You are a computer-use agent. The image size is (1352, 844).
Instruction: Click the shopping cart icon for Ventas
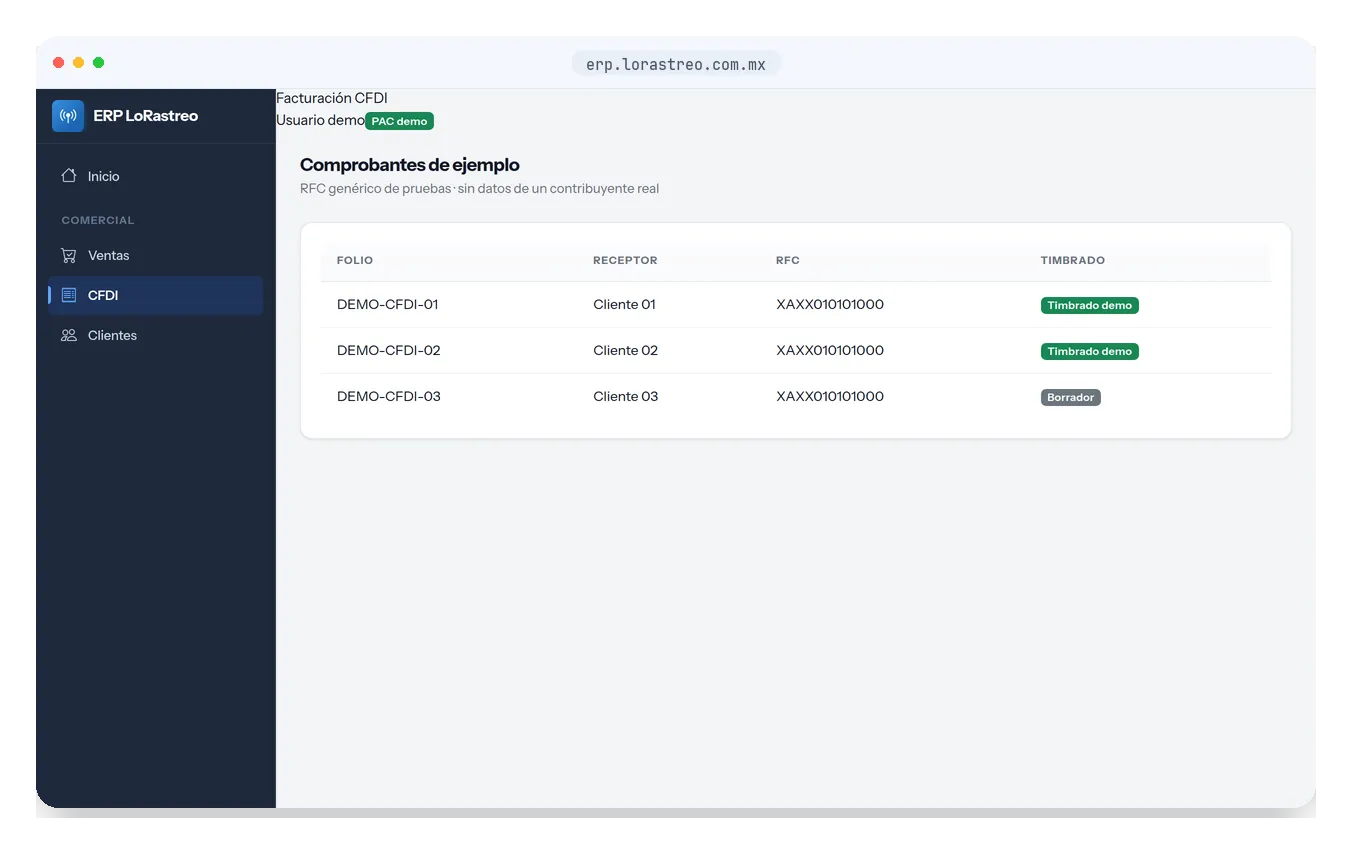coord(69,256)
